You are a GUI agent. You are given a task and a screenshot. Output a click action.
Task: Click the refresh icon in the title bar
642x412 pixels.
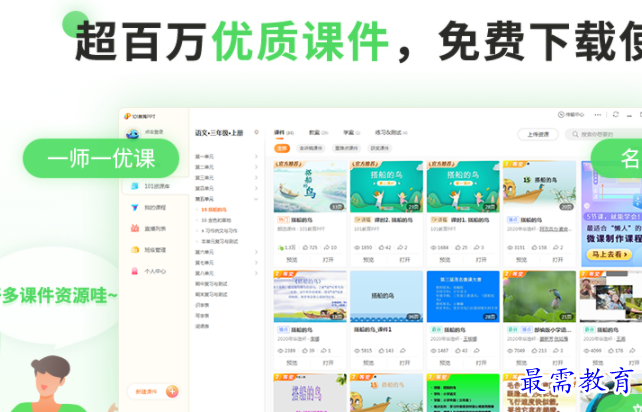[615, 115]
